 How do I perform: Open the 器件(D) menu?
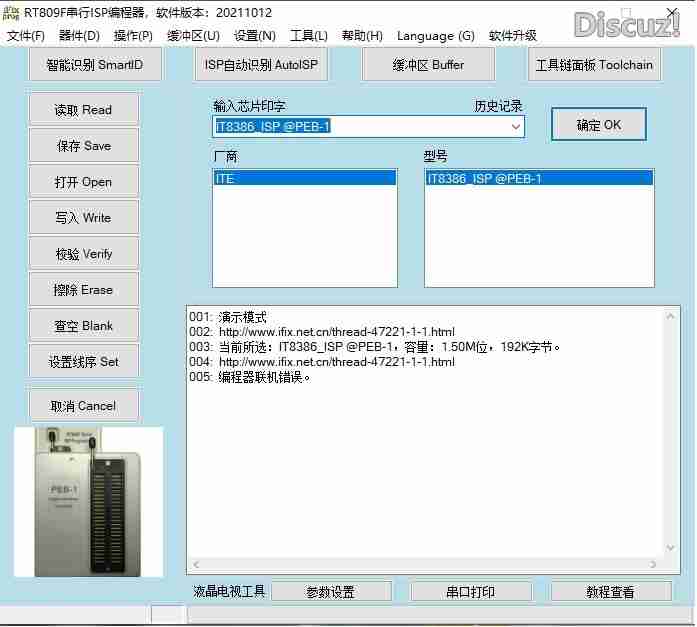[80, 36]
